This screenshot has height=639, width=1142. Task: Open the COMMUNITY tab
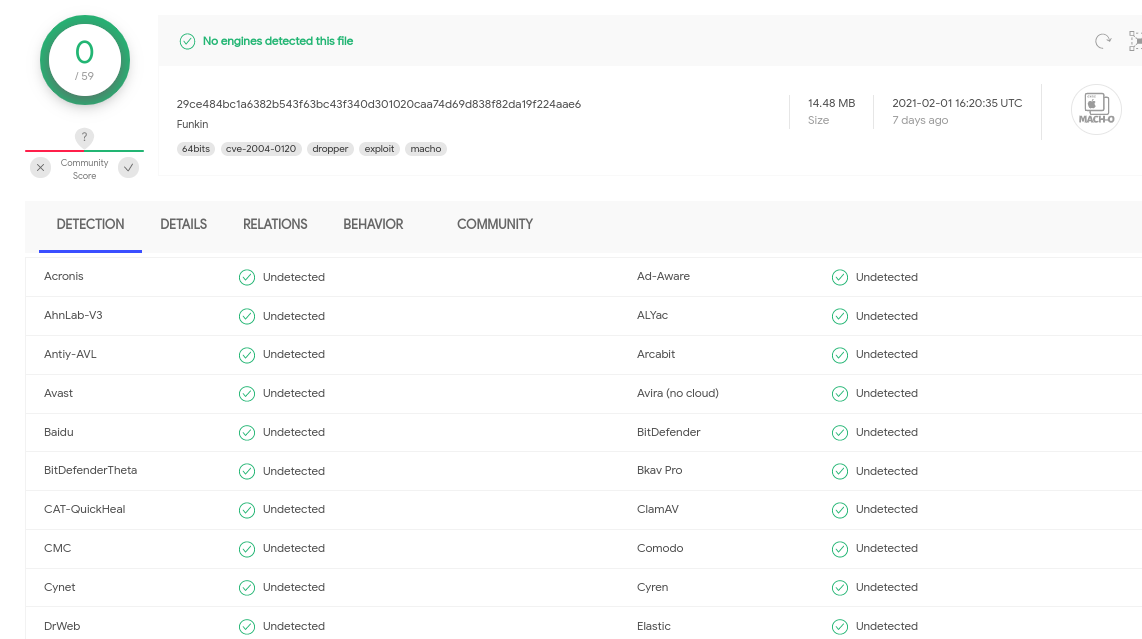coord(495,224)
